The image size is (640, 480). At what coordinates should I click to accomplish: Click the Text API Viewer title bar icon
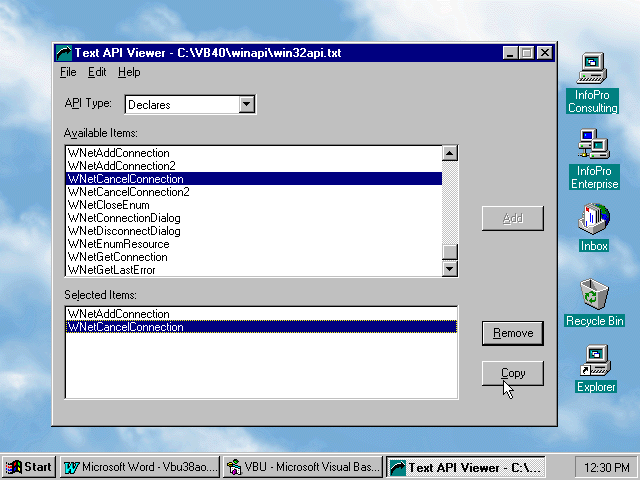[66, 53]
